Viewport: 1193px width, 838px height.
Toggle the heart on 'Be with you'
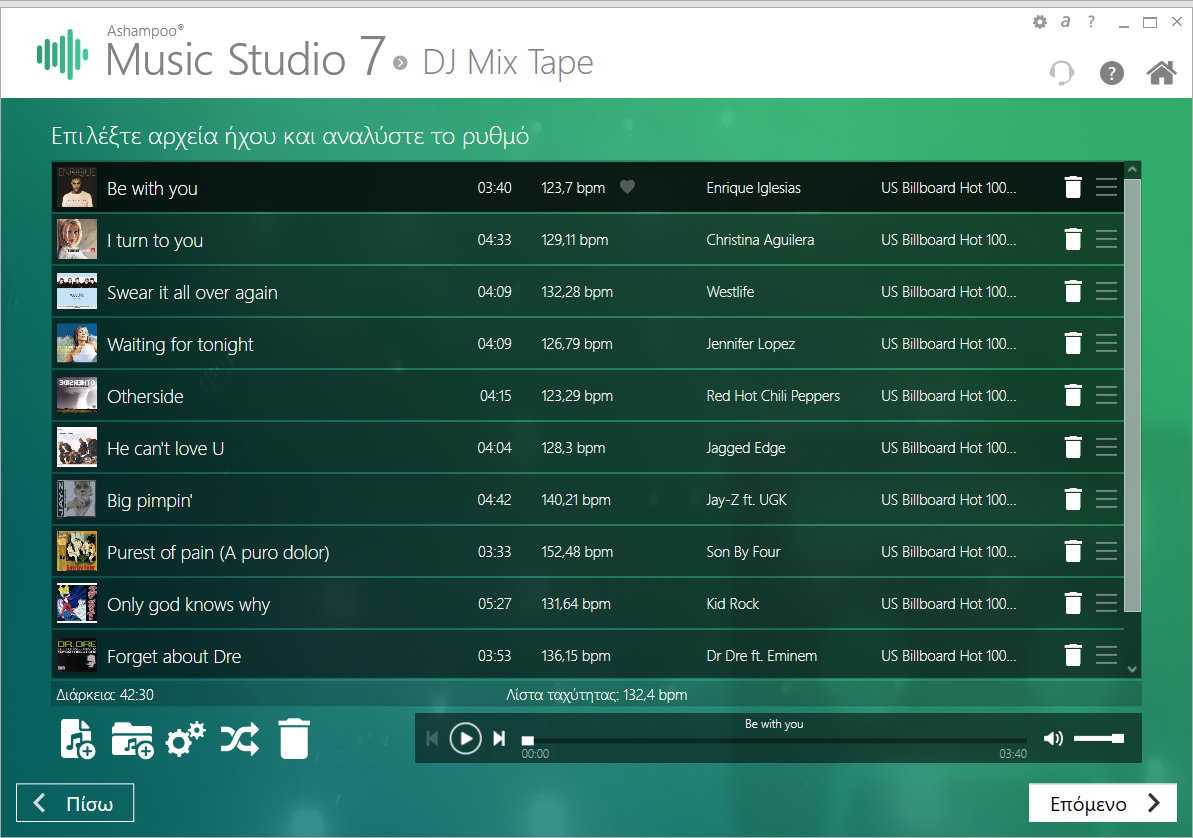point(627,186)
